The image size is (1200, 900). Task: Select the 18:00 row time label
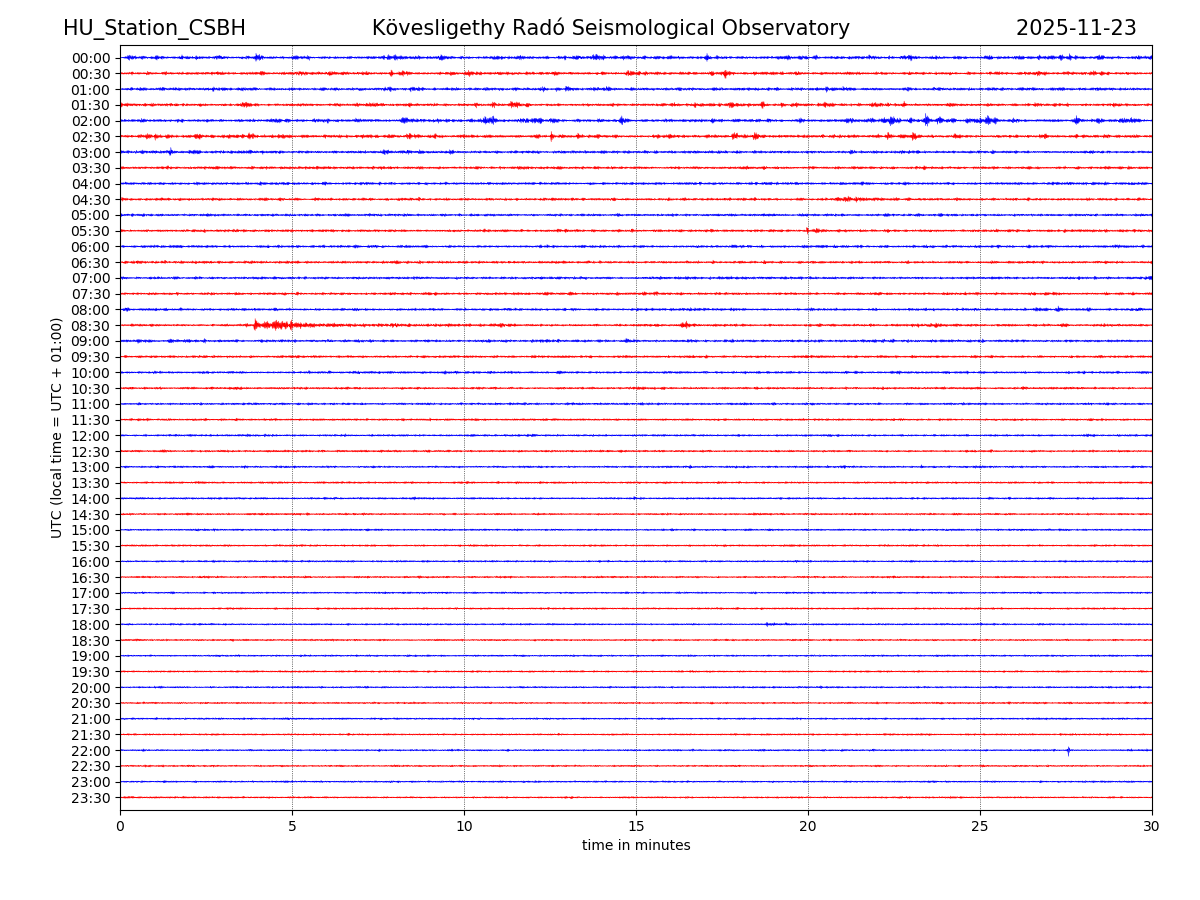pos(91,625)
